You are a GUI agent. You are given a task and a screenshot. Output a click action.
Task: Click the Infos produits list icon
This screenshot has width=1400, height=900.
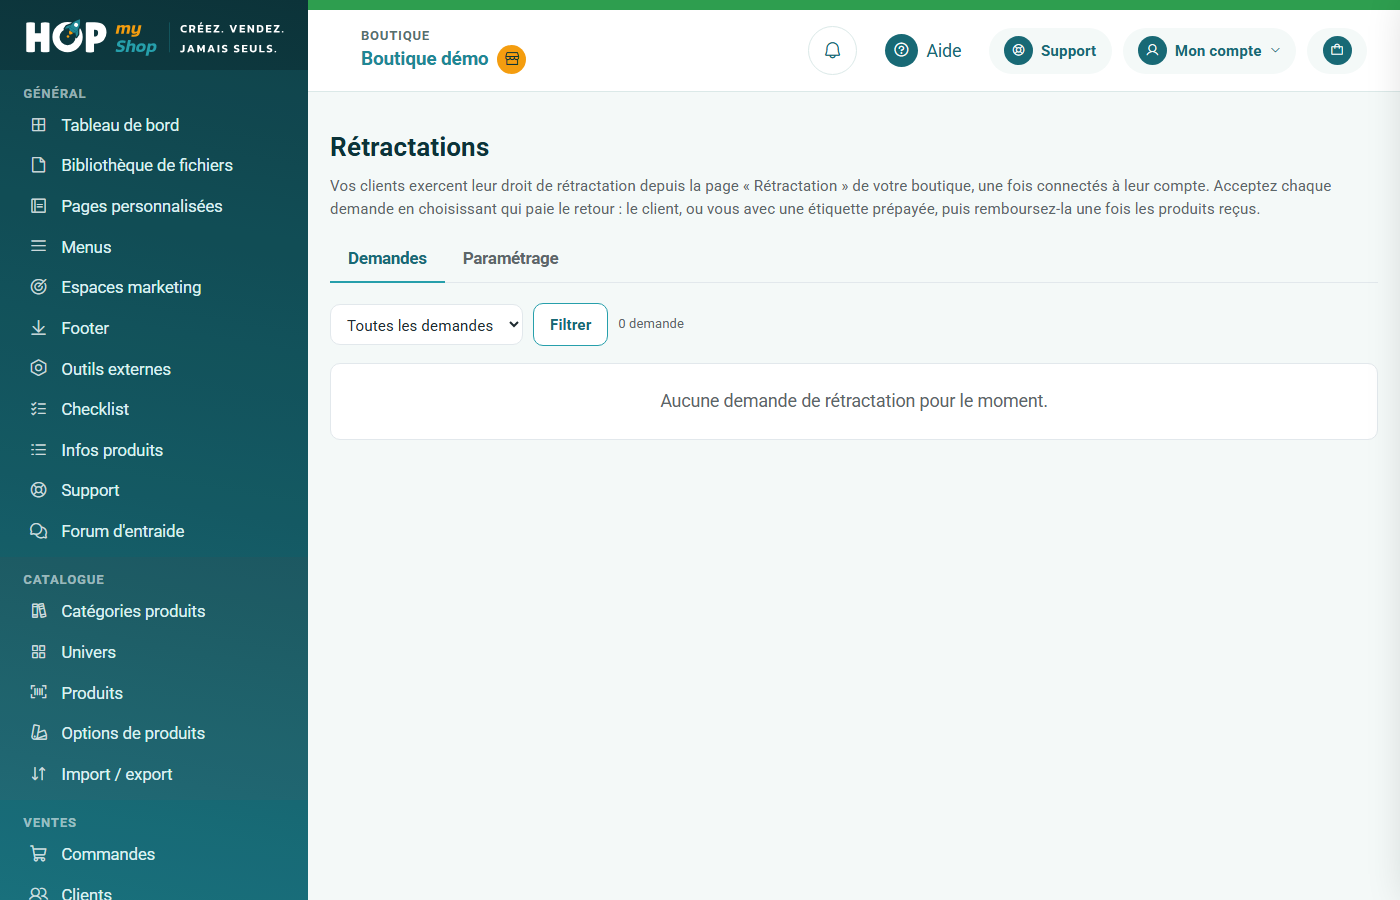[x=39, y=450]
